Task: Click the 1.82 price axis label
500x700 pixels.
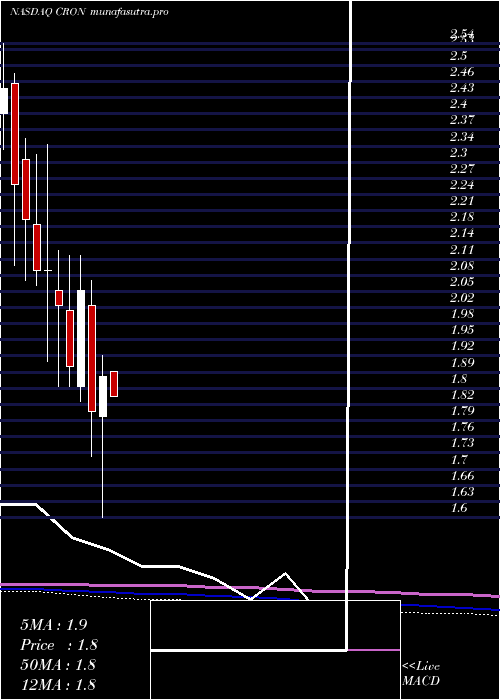Action: [x=462, y=395]
